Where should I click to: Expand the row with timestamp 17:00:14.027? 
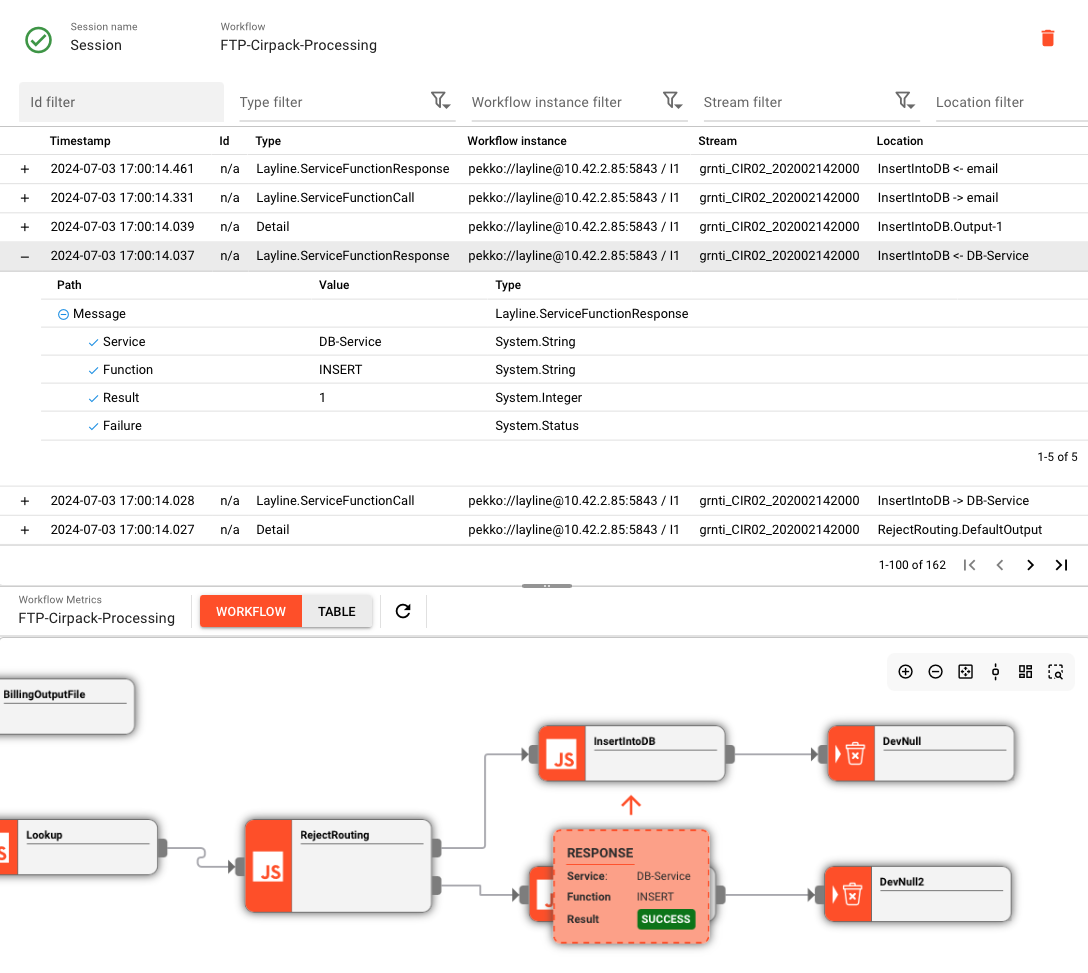25,530
